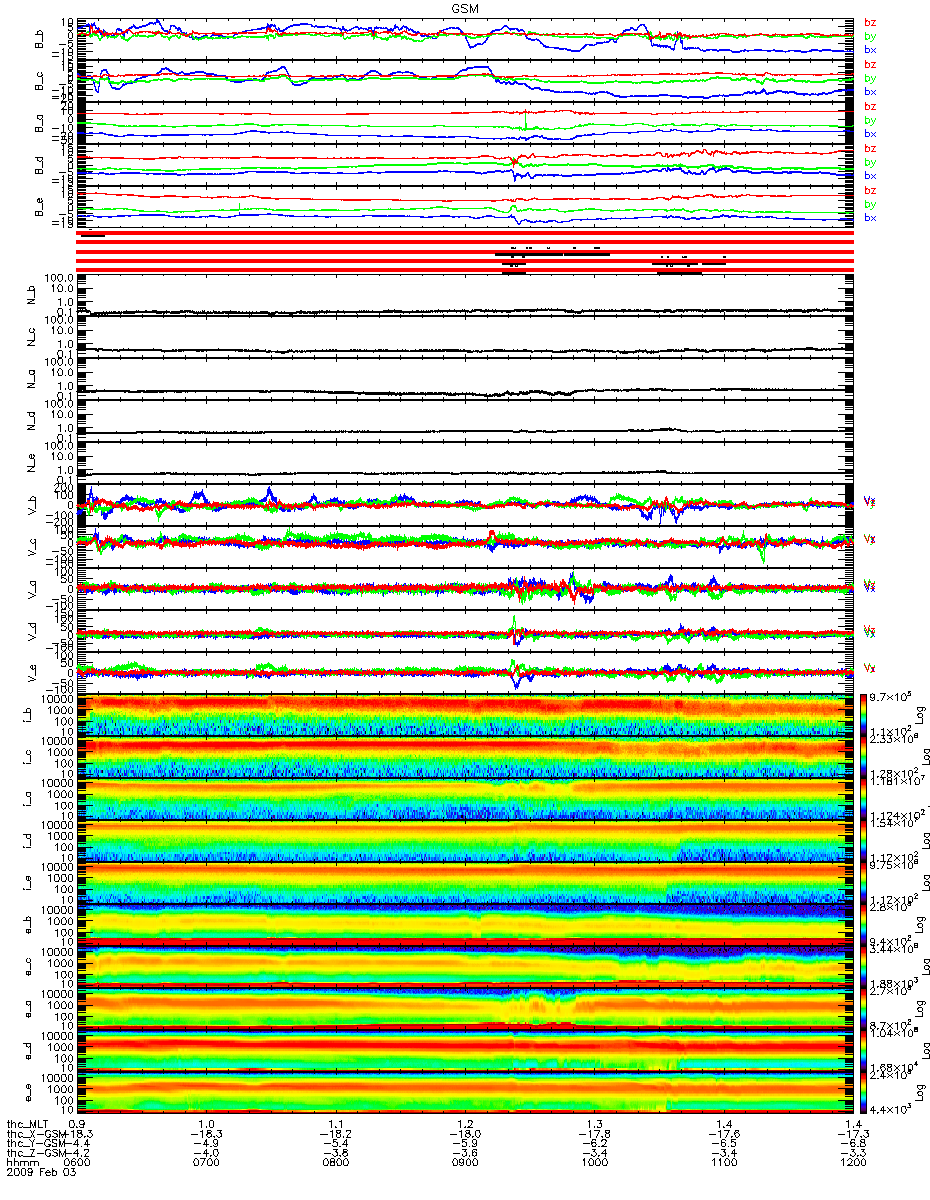Click the 0600 time tick label

tap(78, 1164)
